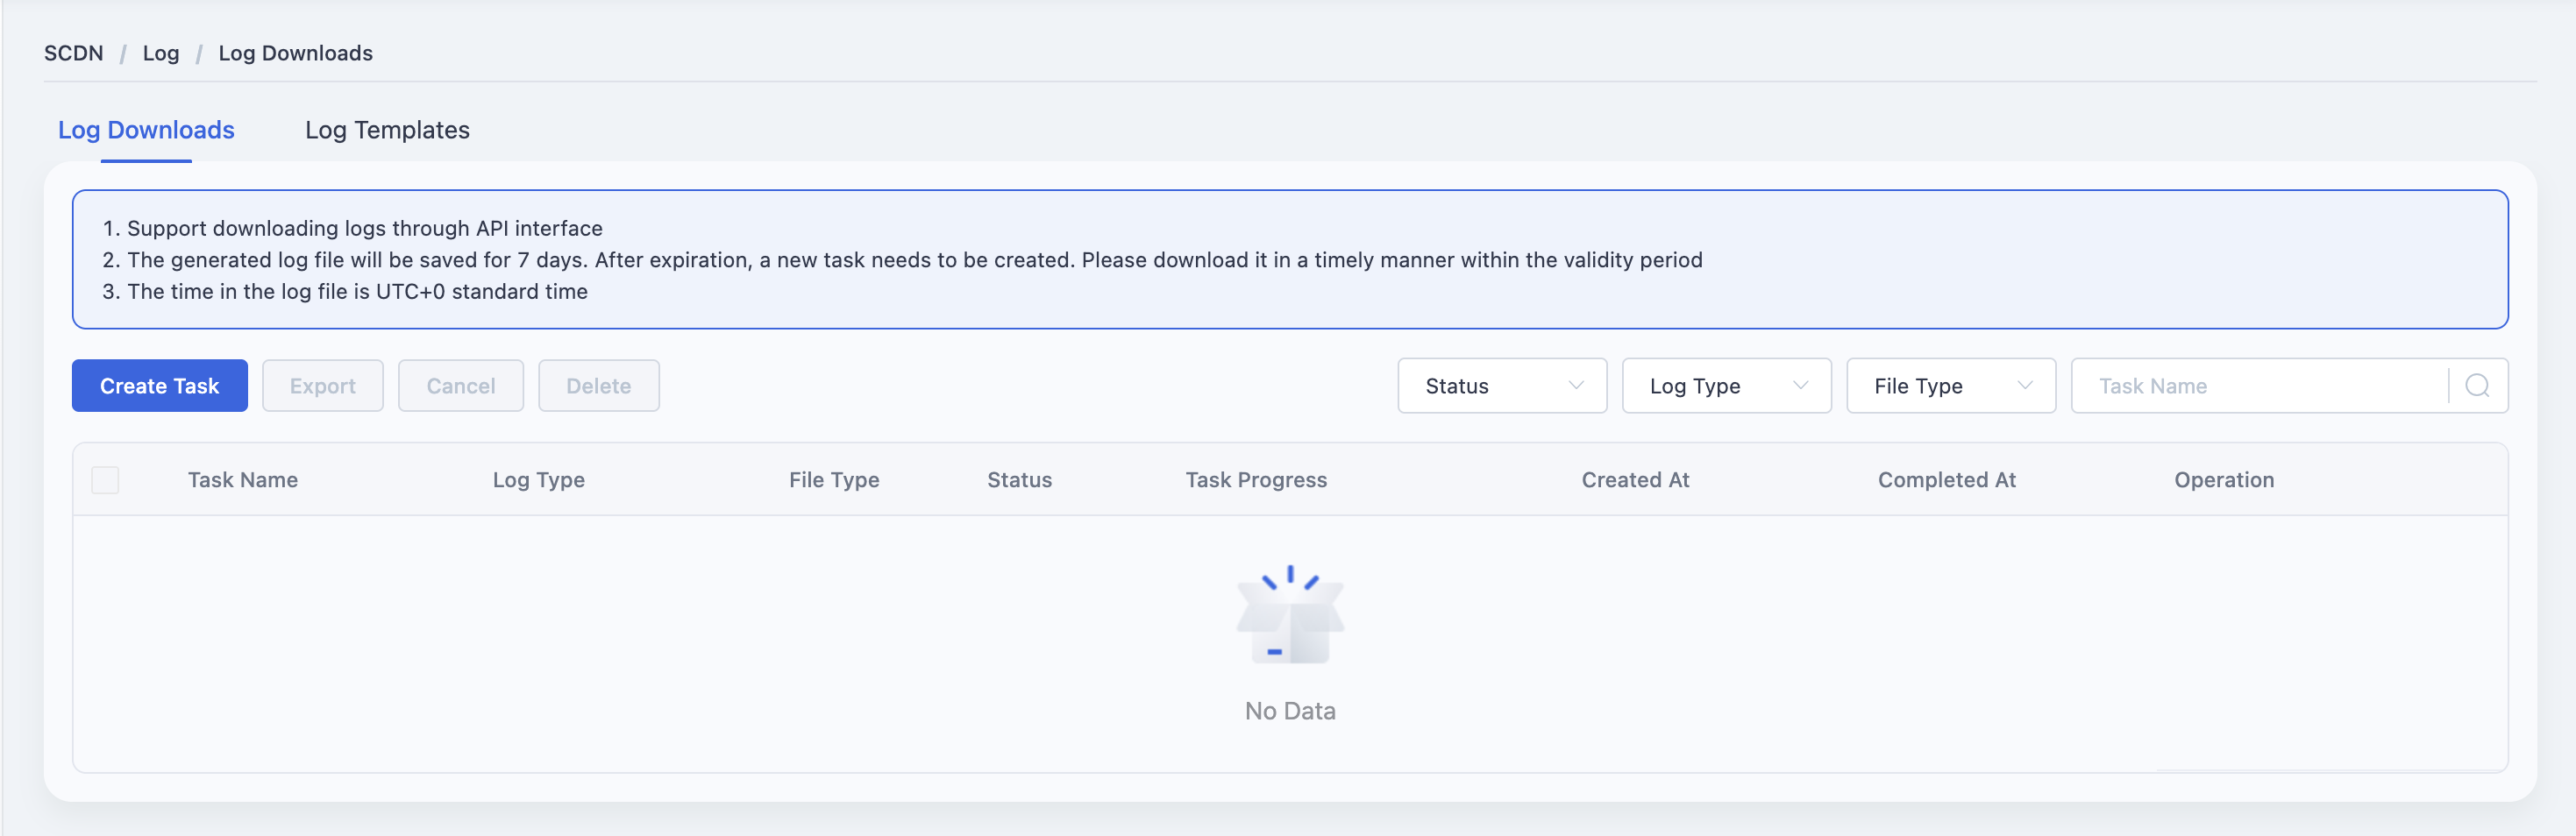Focus the Task Name search field
The height and width of the screenshot is (836, 2576).
pos(2259,385)
